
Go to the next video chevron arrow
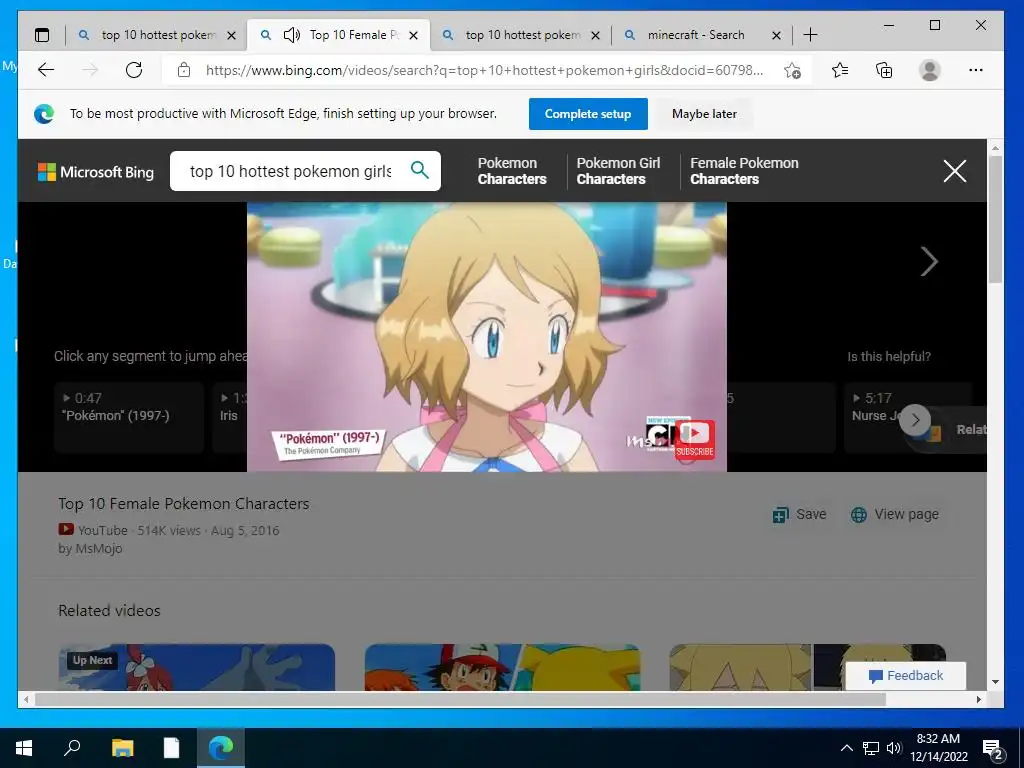click(x=929, y=261)
